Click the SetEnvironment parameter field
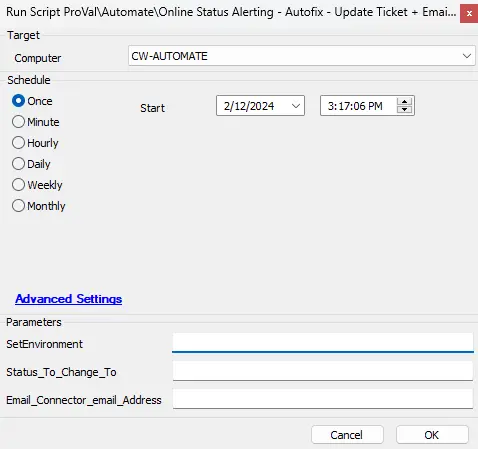The width and height of the screenshot is (478, 449). click(x=323, y=342)
